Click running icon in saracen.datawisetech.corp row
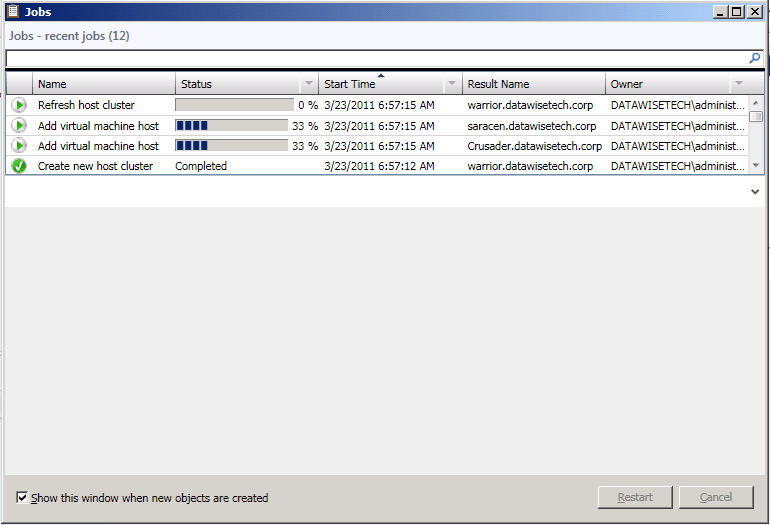This screenshot has width=770, height=525. tap(19, 126)
